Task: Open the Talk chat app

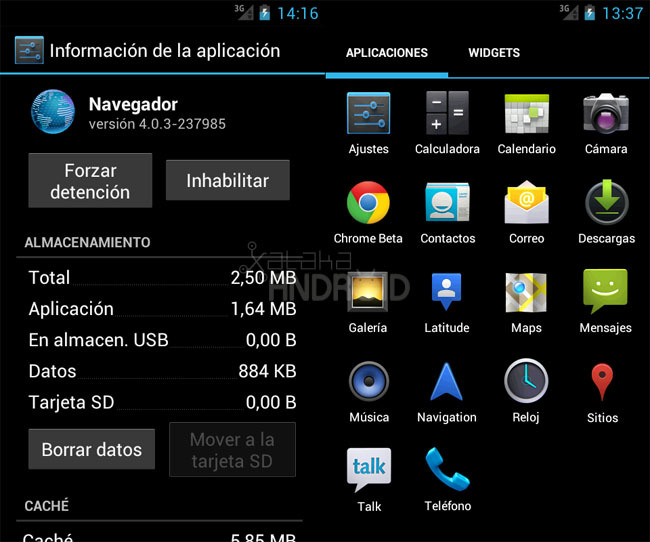Action: 369,480
